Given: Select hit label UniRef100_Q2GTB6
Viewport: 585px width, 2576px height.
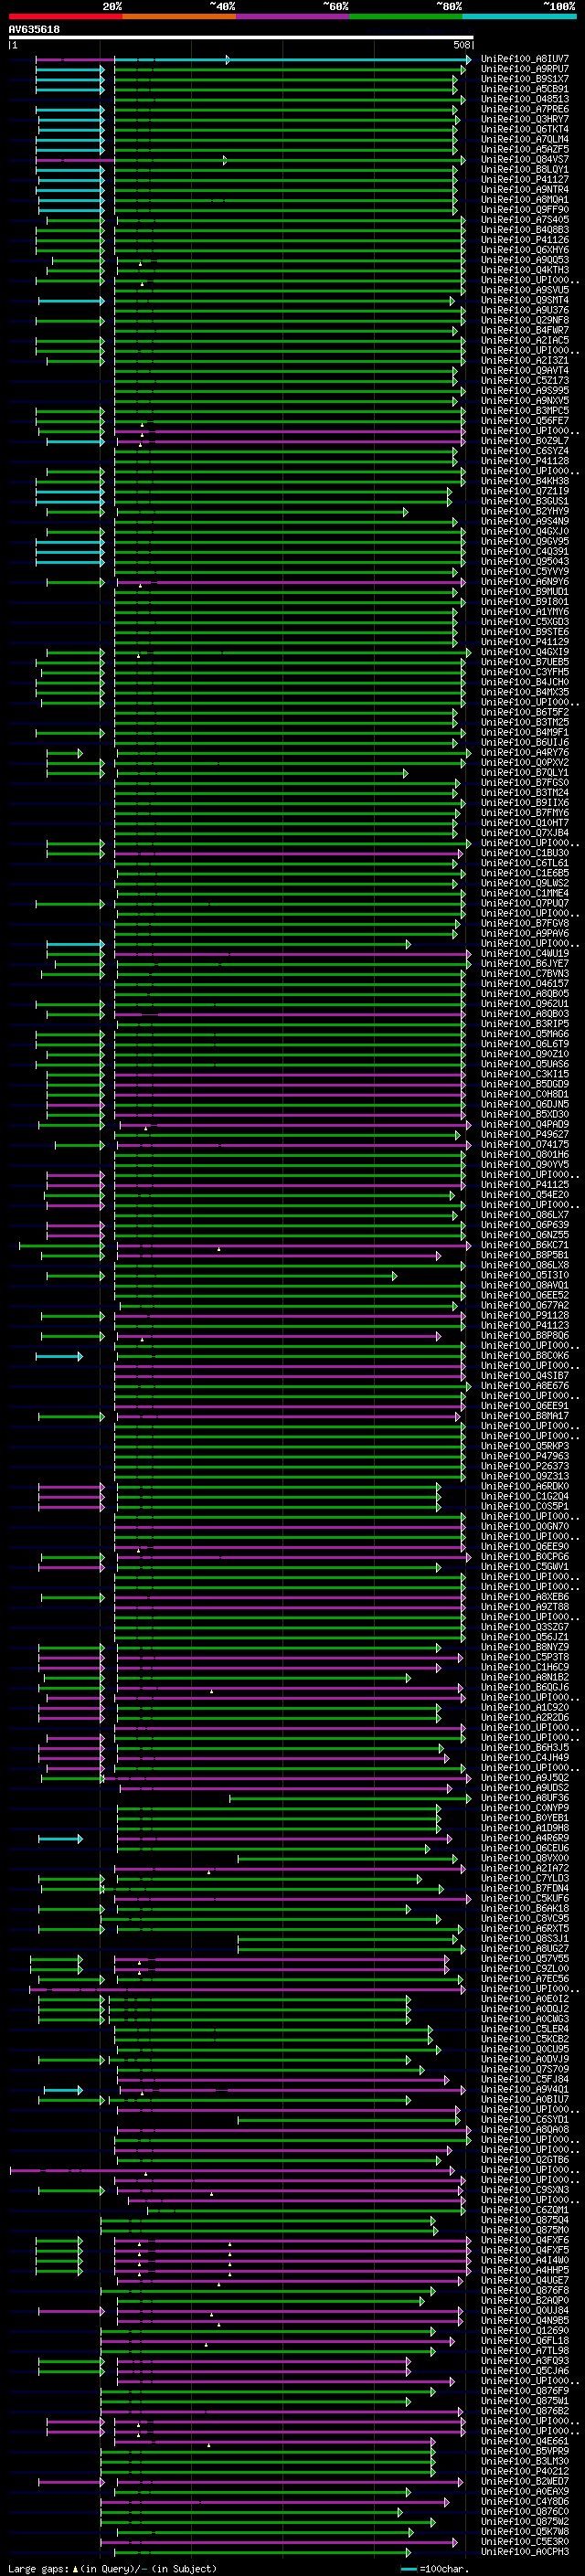Looking at the screenshot, I should (x=525, y=2160).
